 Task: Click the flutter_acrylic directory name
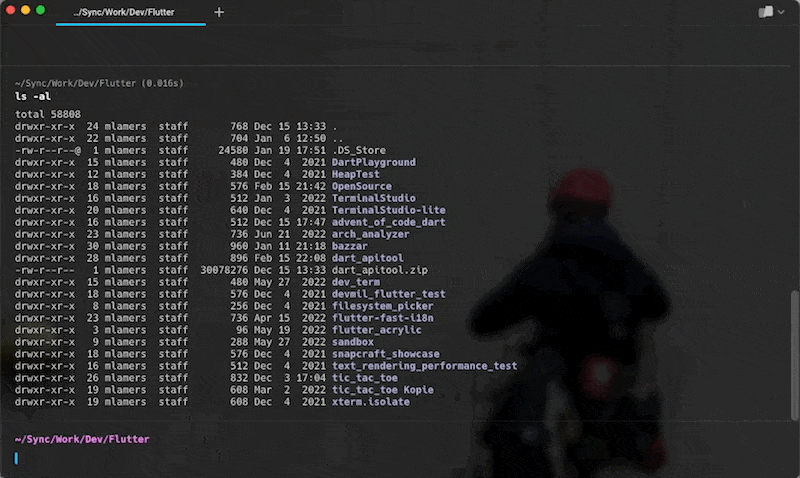point(377,330)
